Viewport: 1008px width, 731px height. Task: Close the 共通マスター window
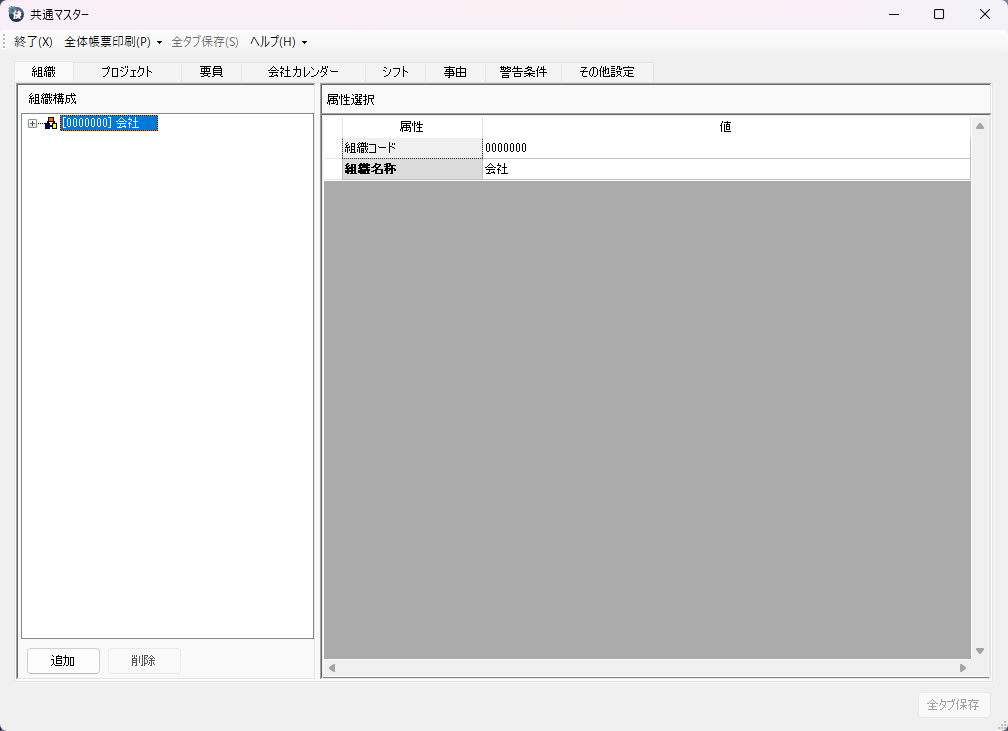click(x=985, y=14)
